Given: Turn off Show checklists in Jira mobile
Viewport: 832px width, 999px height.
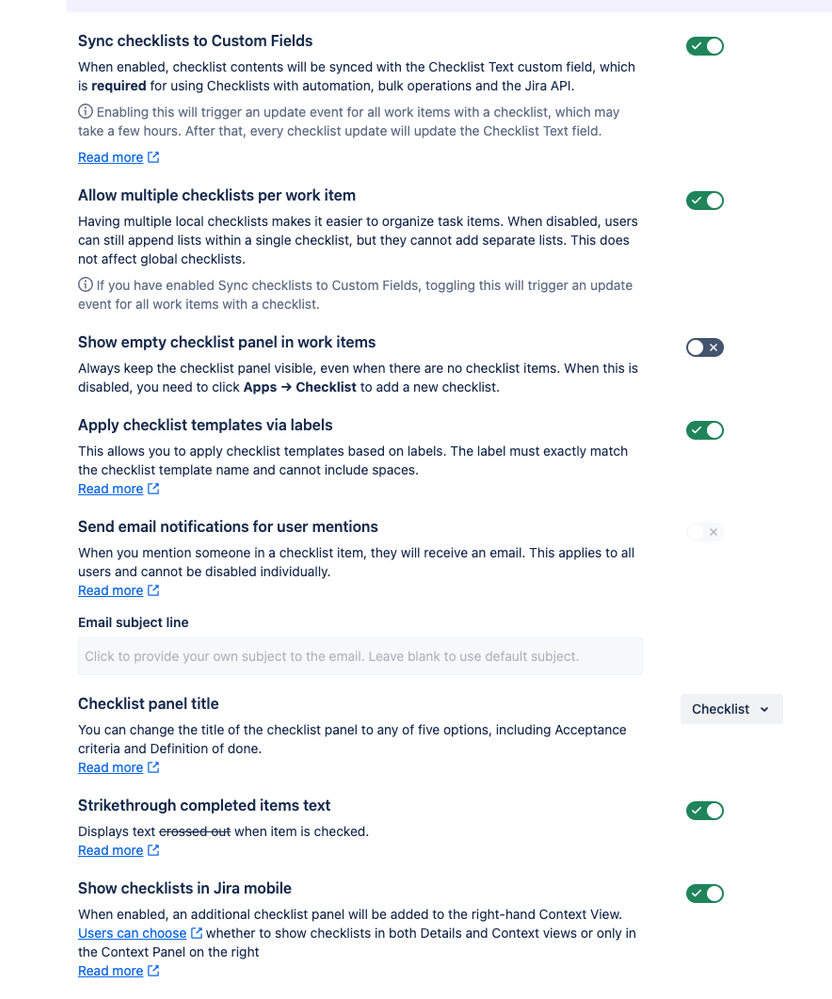Looking at the screenshot, I should 705,893.
